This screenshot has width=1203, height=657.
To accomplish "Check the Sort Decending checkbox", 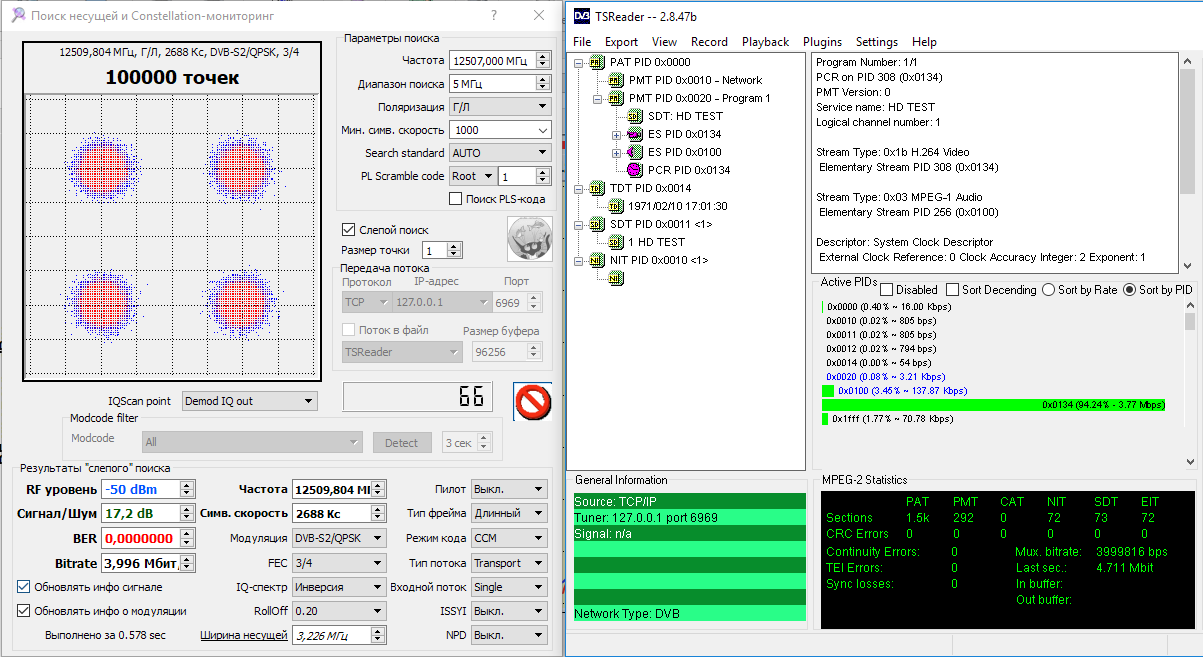I will click(950, 290).
